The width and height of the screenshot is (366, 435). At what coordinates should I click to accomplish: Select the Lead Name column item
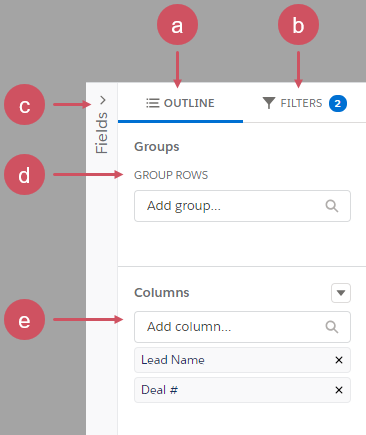tap(242, 360)
